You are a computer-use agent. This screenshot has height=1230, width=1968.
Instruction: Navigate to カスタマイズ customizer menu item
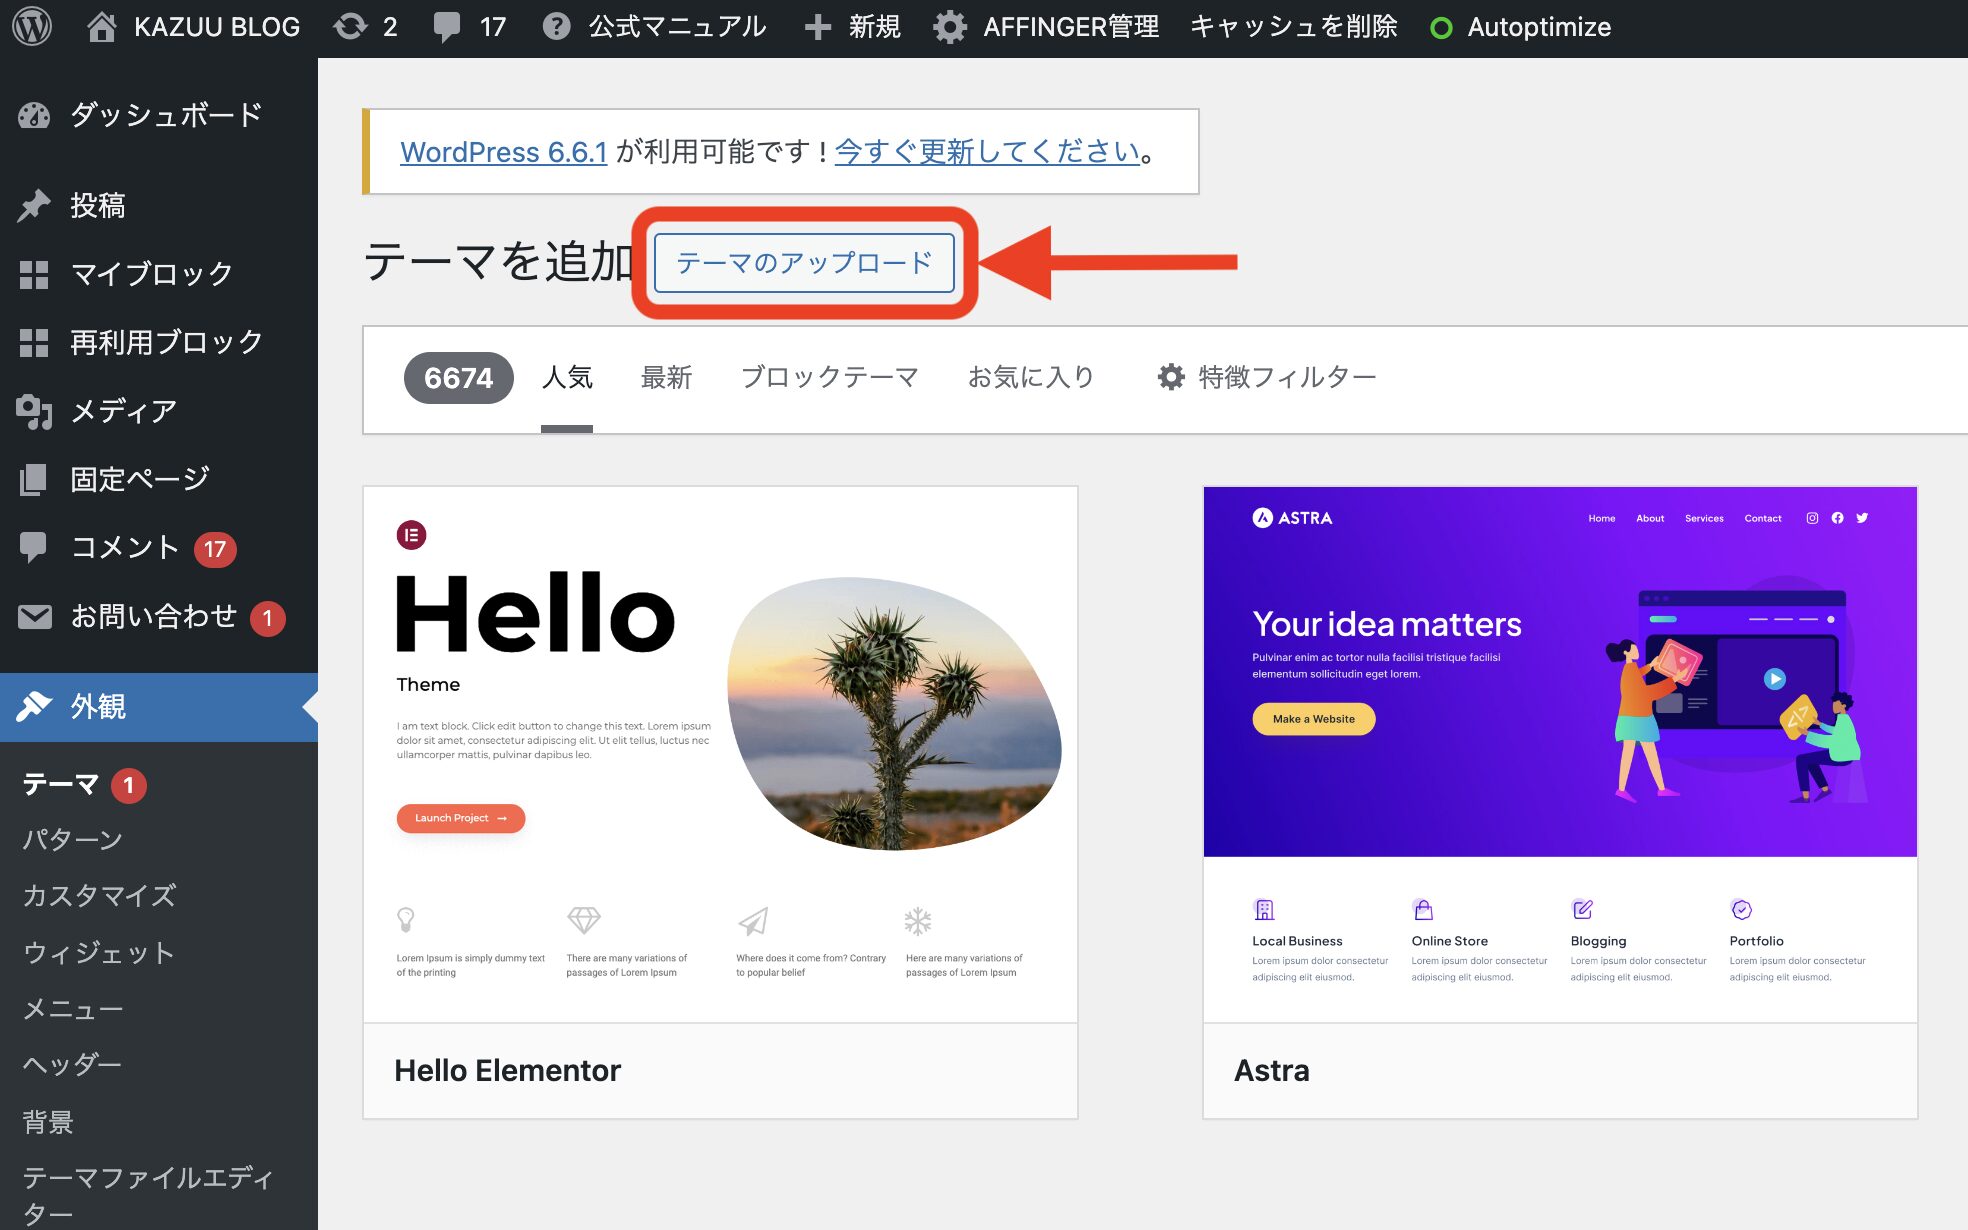(x=101, y=894)
